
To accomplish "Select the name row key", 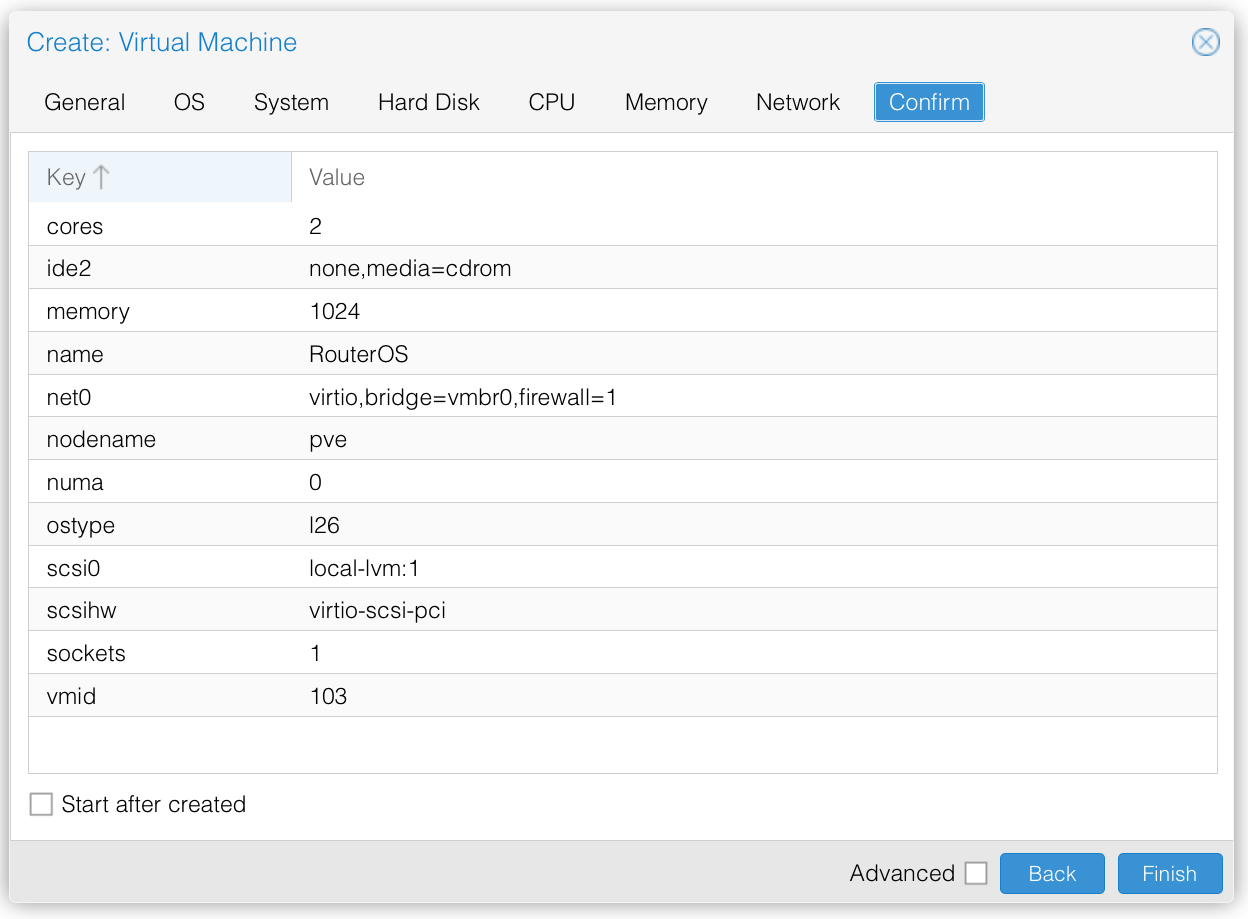I will tap(75, 355).
